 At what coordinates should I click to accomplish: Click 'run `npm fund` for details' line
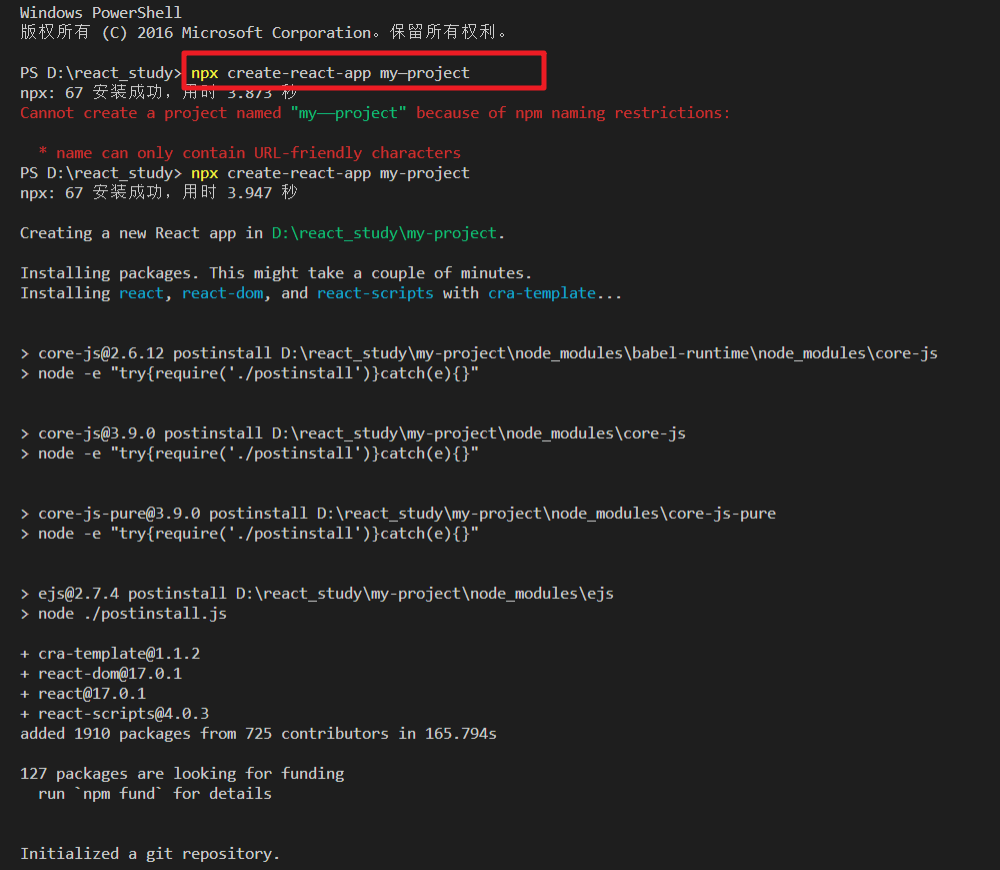(x=155, y=794)
